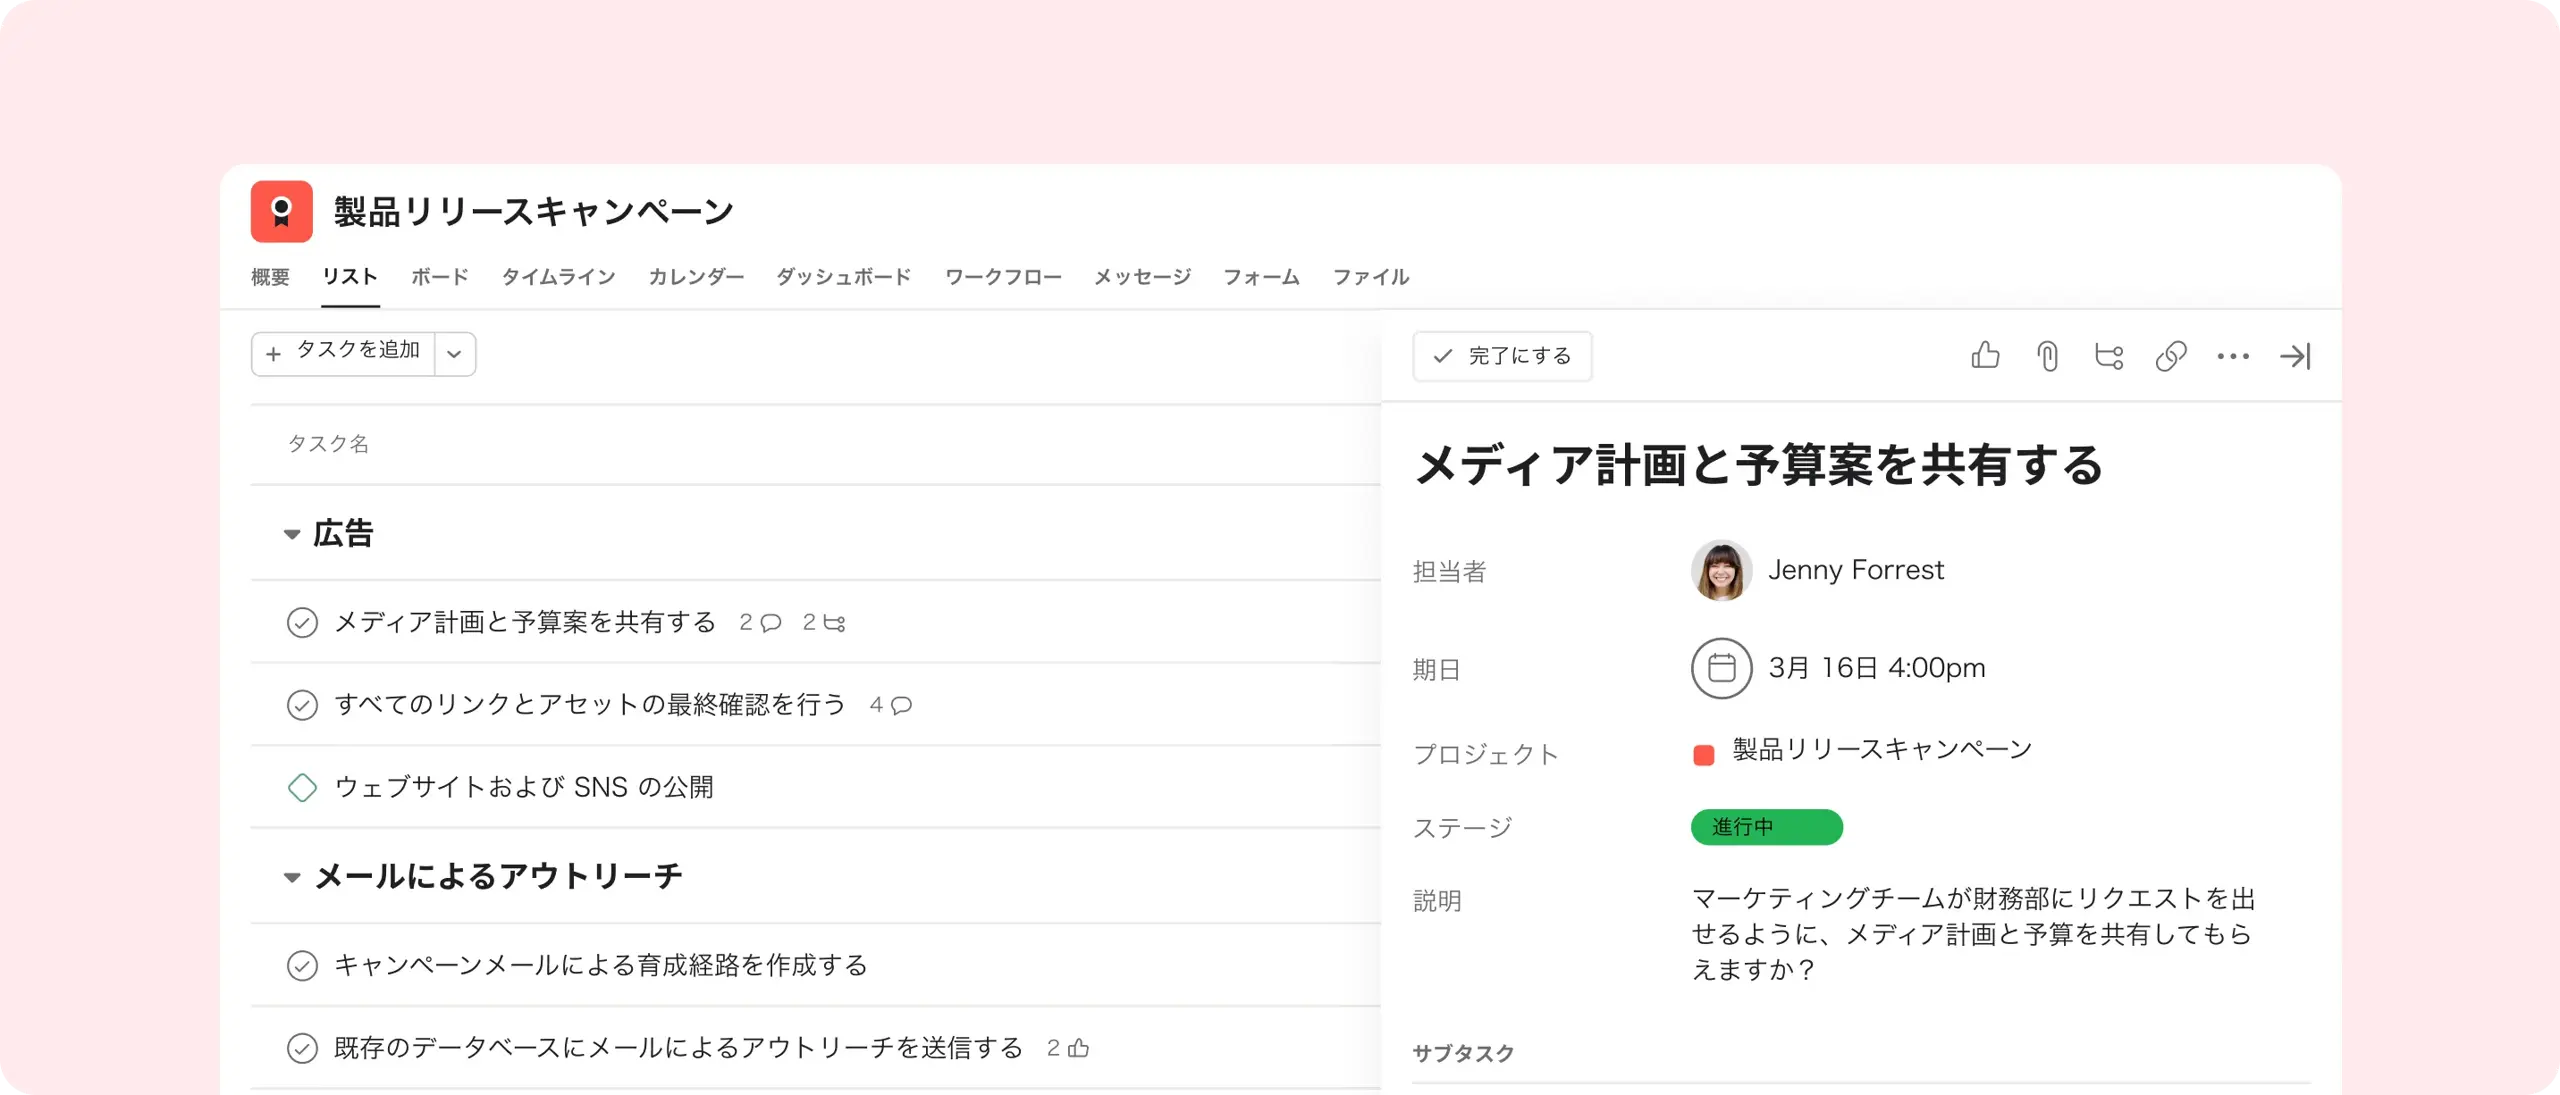Image resolution: width=2560 pixels, height=1095 pixels.
Task: Switch to the ボード tab
Action: [440, 277]
